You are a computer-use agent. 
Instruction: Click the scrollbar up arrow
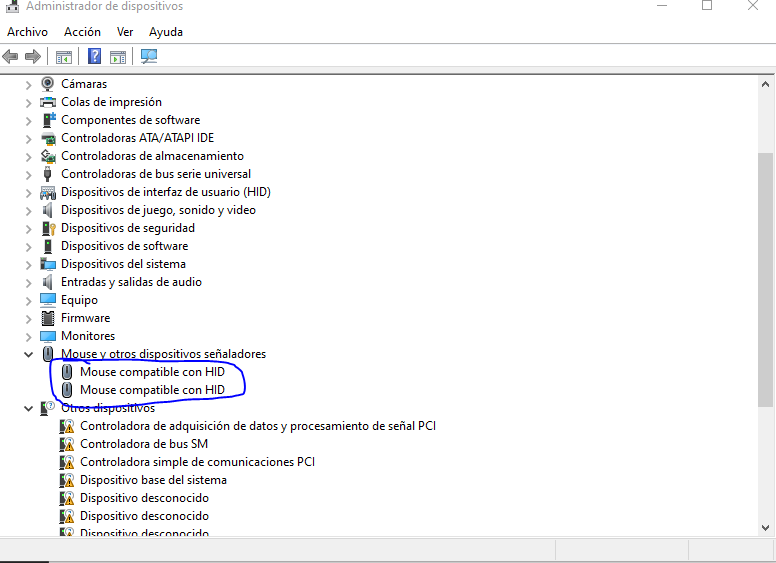(765, 85)
